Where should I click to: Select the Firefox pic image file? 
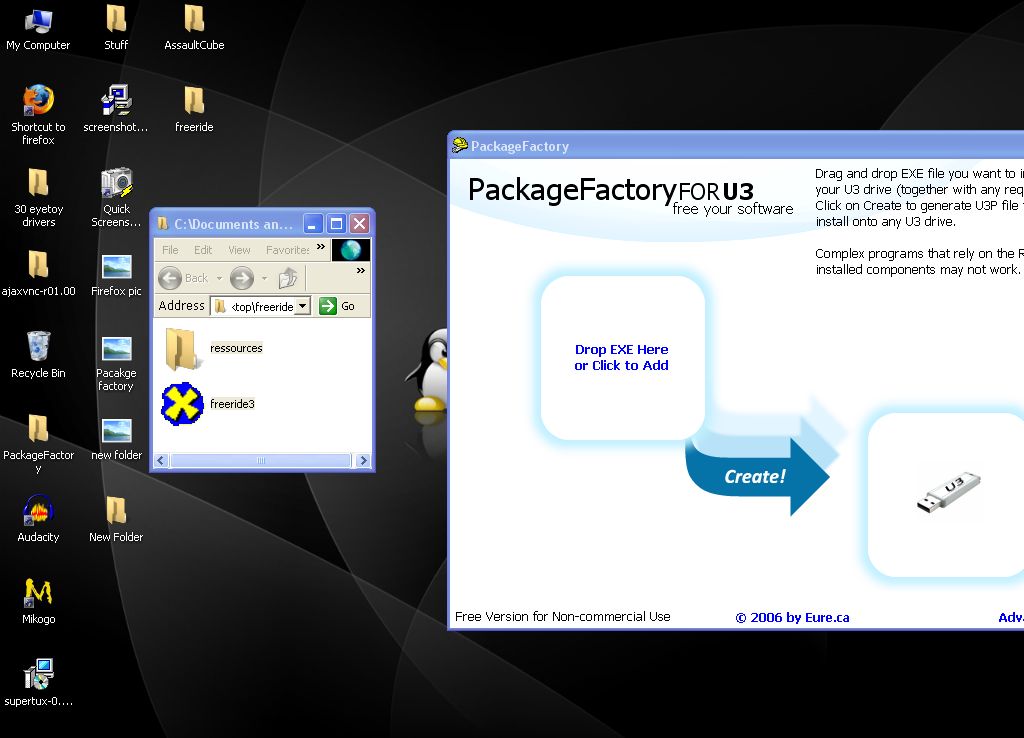116,274
